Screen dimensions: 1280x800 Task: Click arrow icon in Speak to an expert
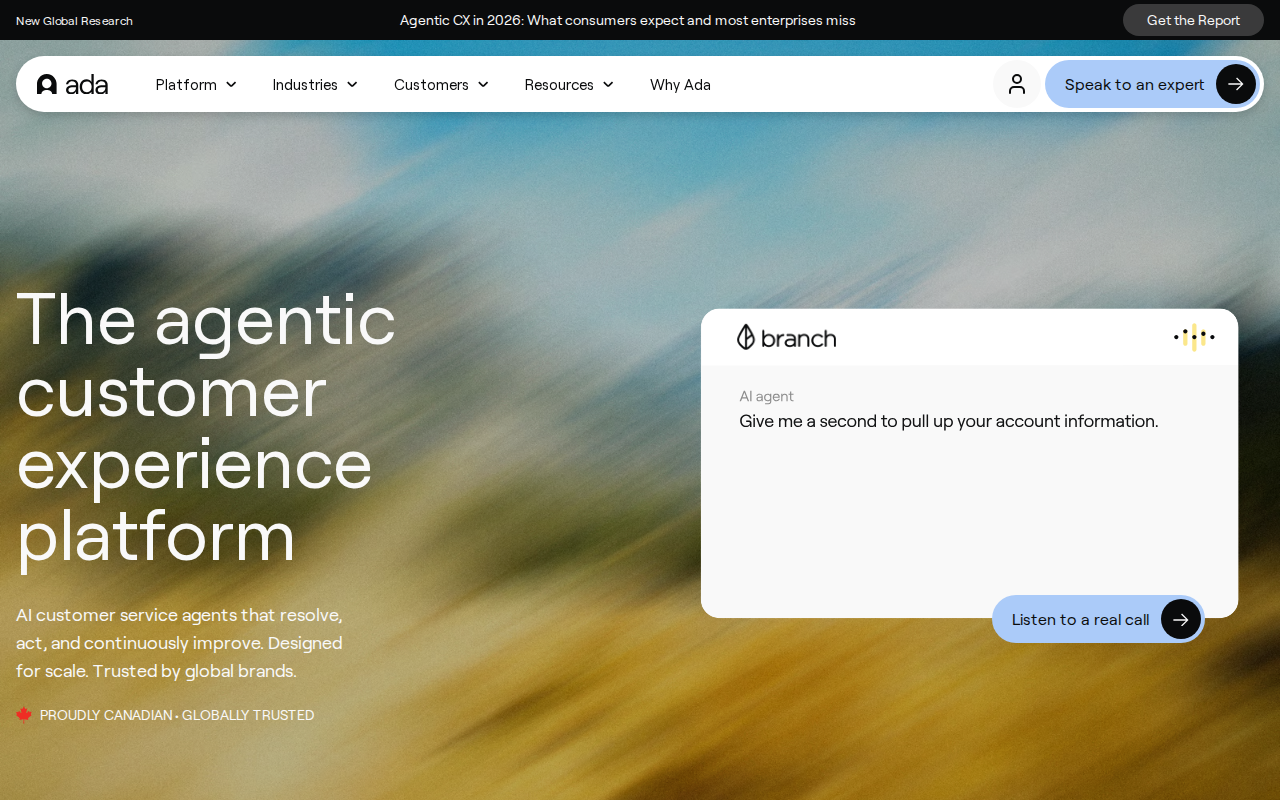coord(1236,84)
